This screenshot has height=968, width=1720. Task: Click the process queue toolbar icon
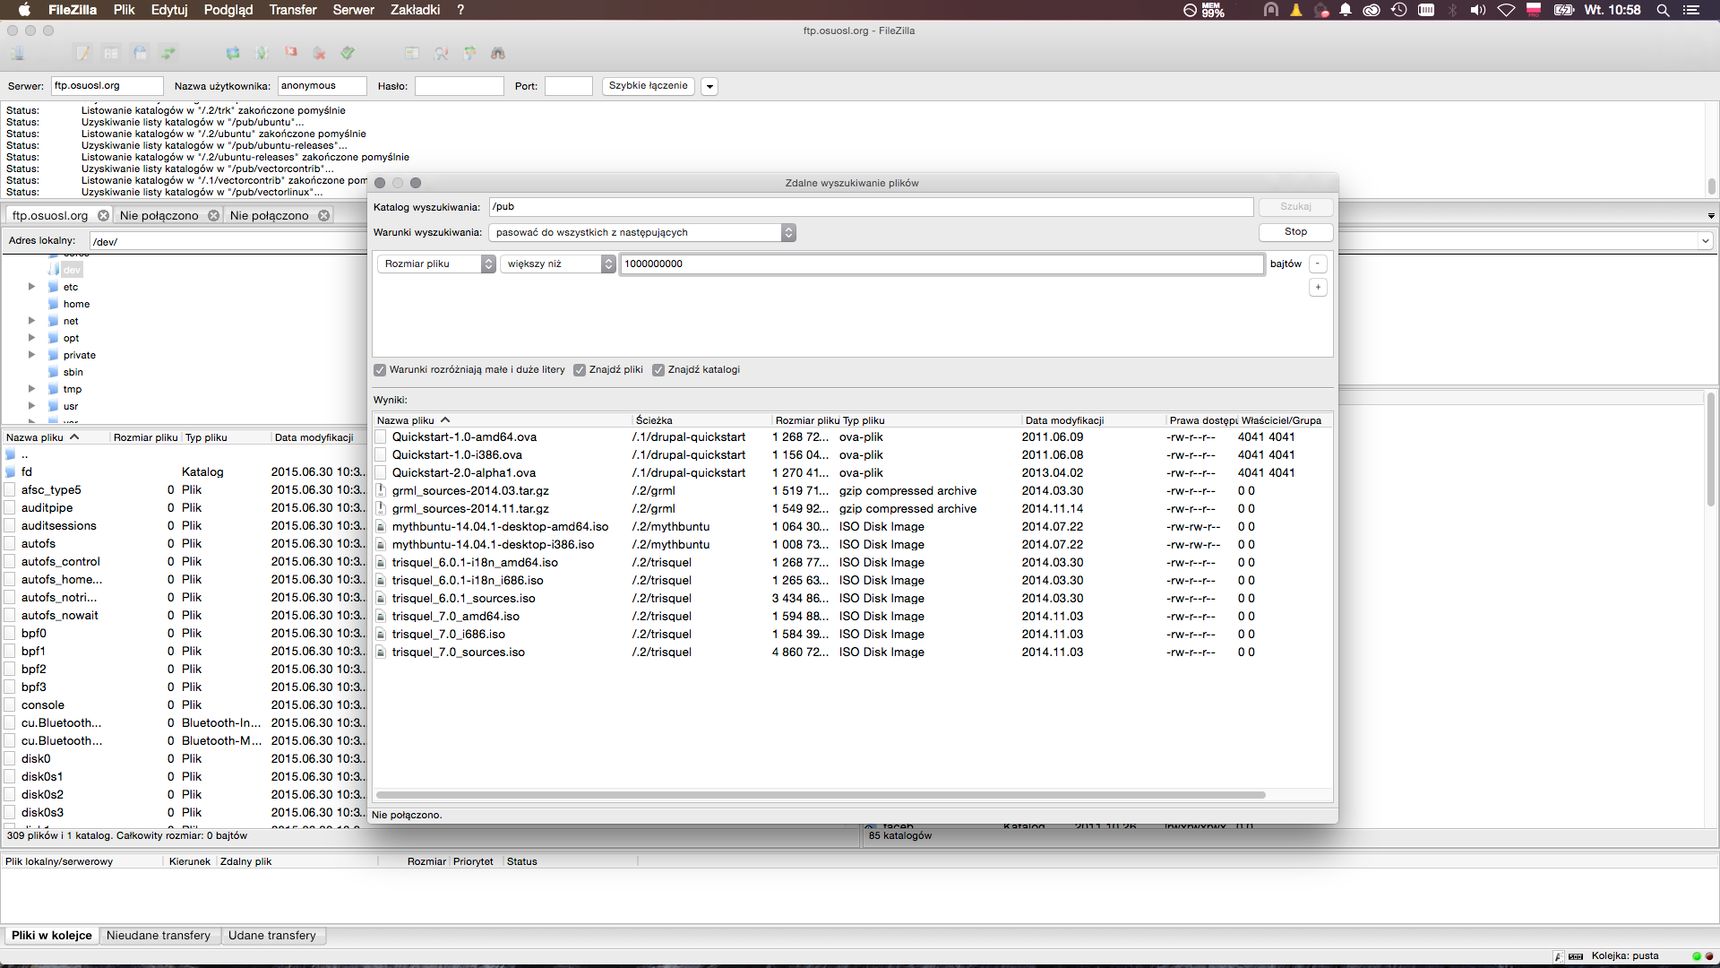(x=262, y=53)
